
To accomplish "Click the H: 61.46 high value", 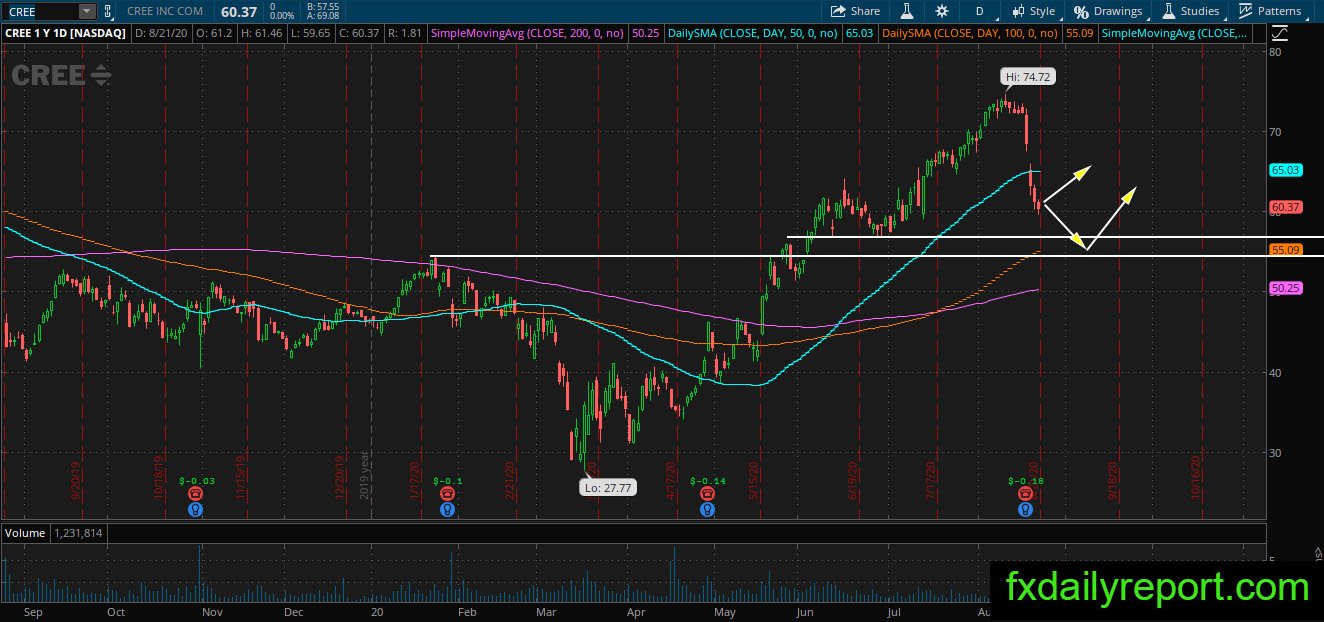I will pyautogui.click(x=262, y=33).
